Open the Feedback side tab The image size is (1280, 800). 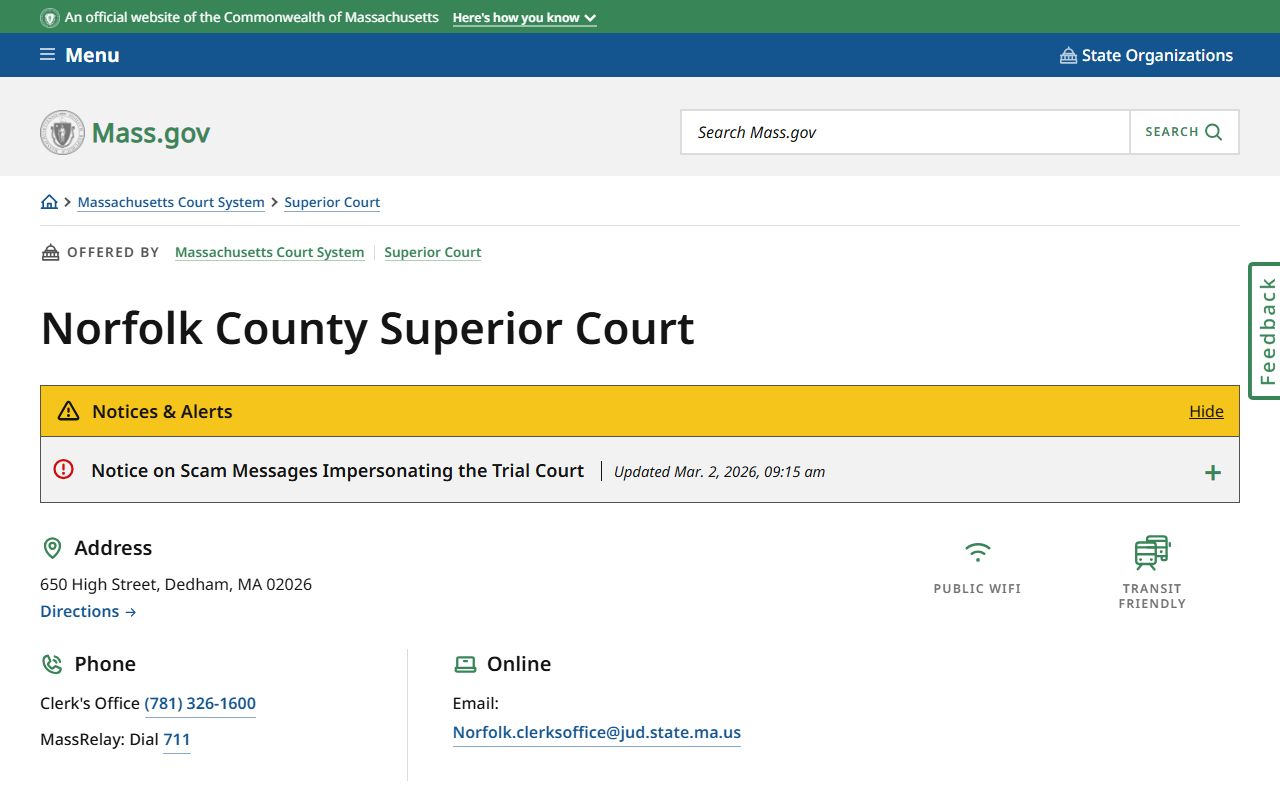pos(1265,331)
